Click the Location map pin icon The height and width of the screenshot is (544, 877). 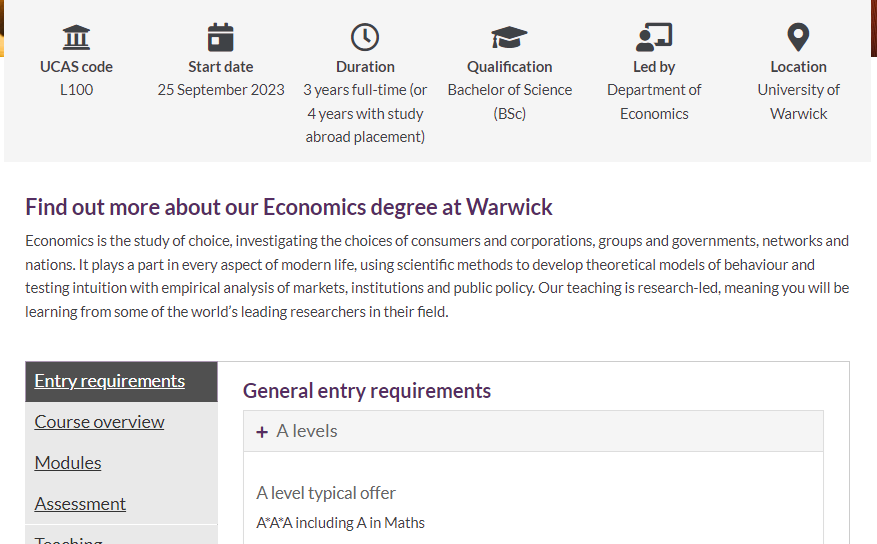[x=798, y=38]
